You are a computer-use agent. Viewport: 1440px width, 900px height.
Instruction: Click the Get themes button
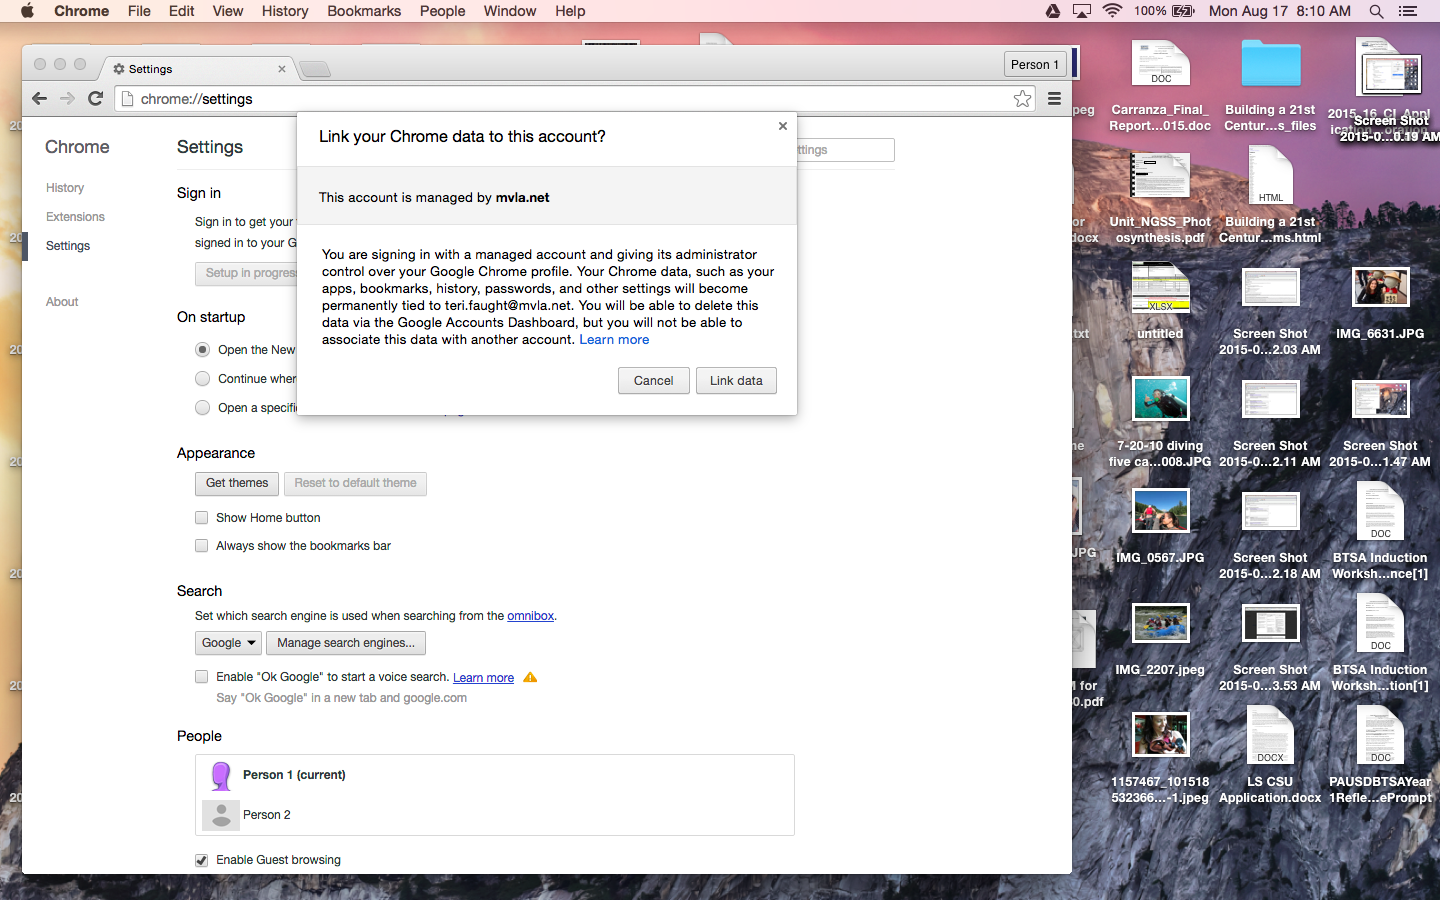(237, 483)
